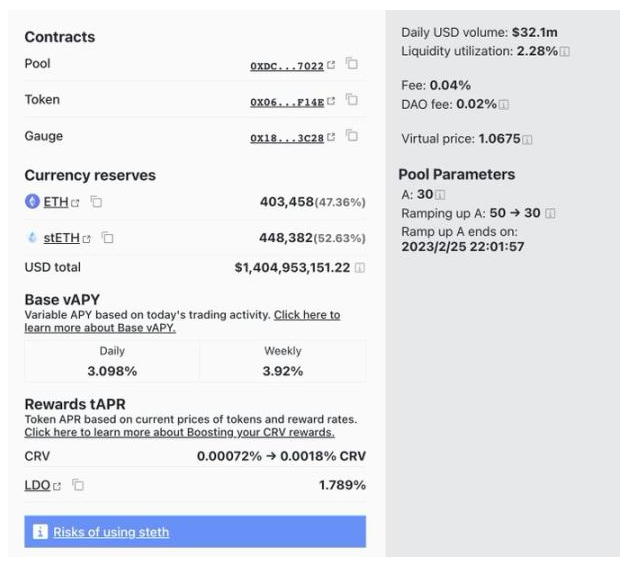Open Boosting your CRV rewards link
Screen dimensions: 631x562
click(179, 432)
